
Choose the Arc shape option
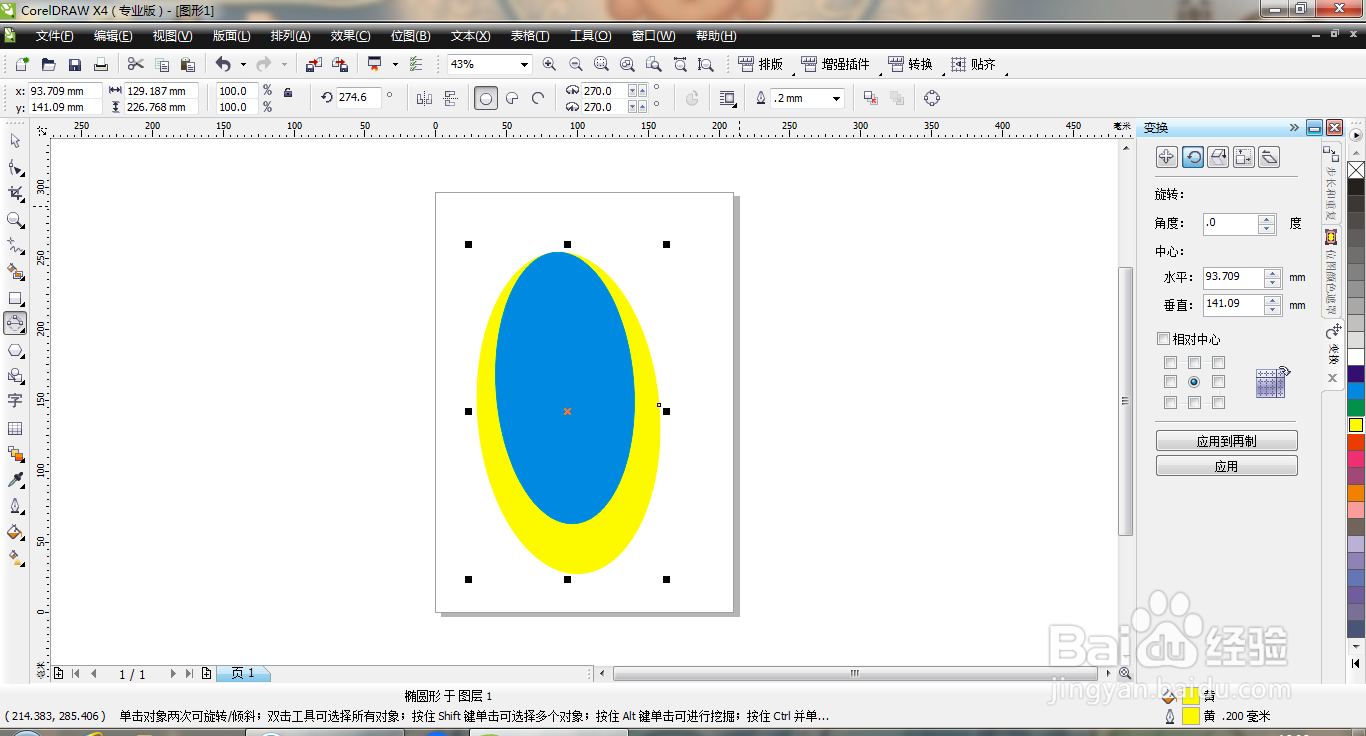(538, 98)
